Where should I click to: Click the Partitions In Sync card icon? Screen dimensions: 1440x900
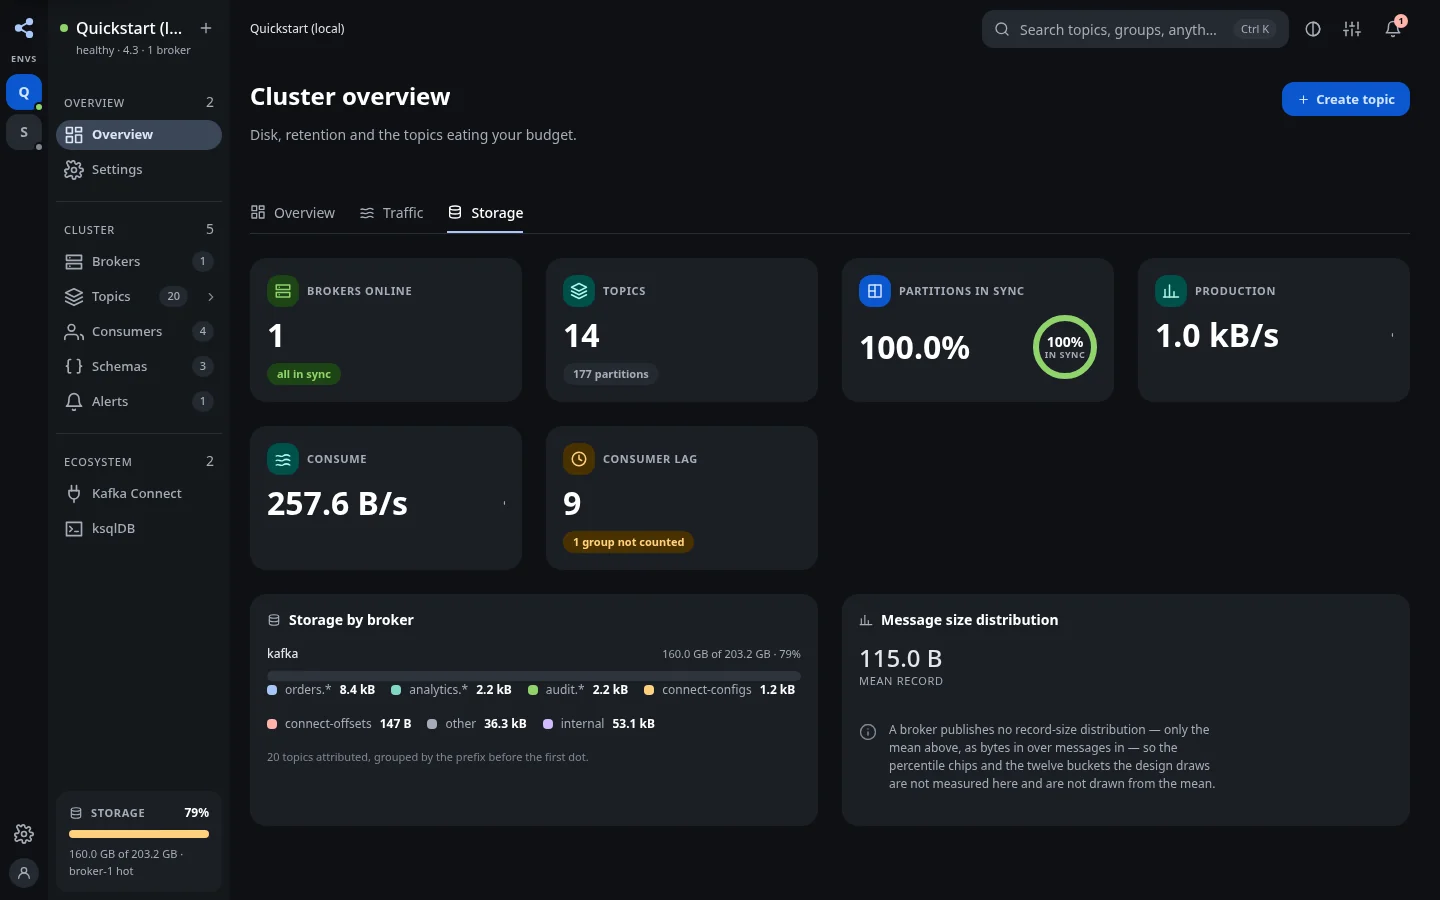(875, 291)
